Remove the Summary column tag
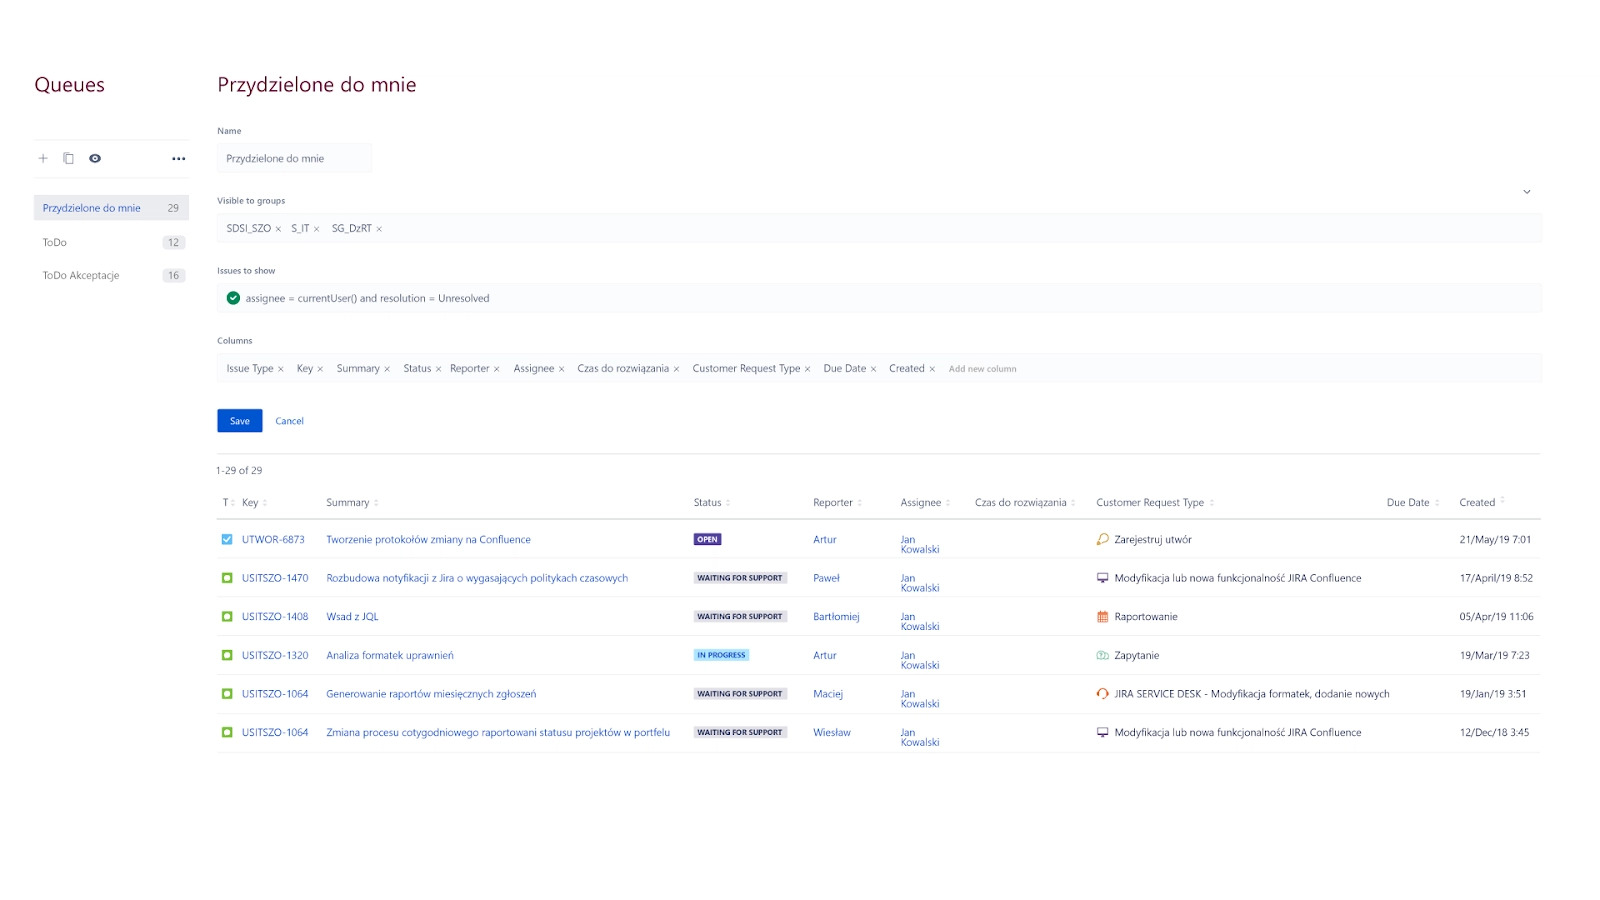Viewport: 1600px width, 900px height. (x=387, y=369)
